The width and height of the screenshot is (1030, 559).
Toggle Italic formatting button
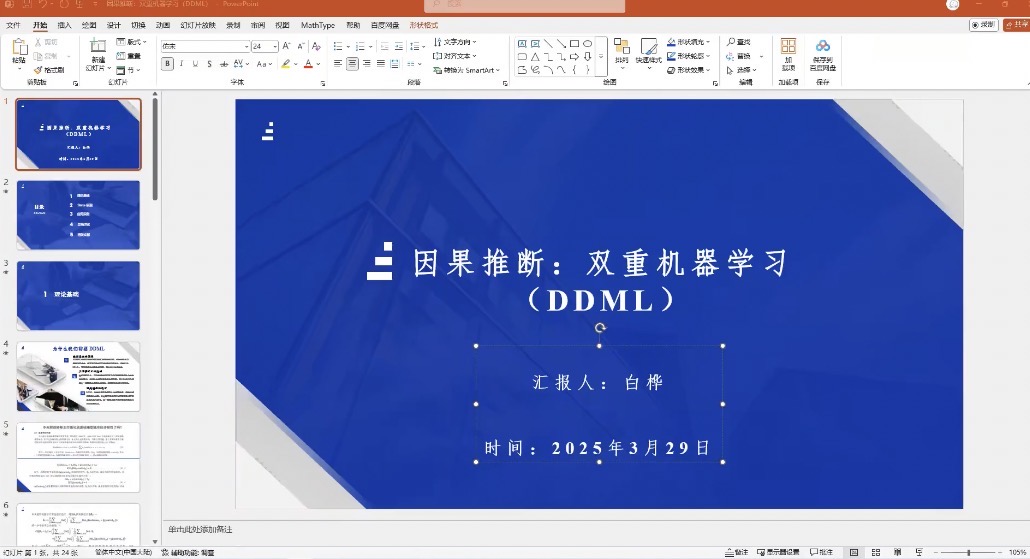[x=181, y=64]
